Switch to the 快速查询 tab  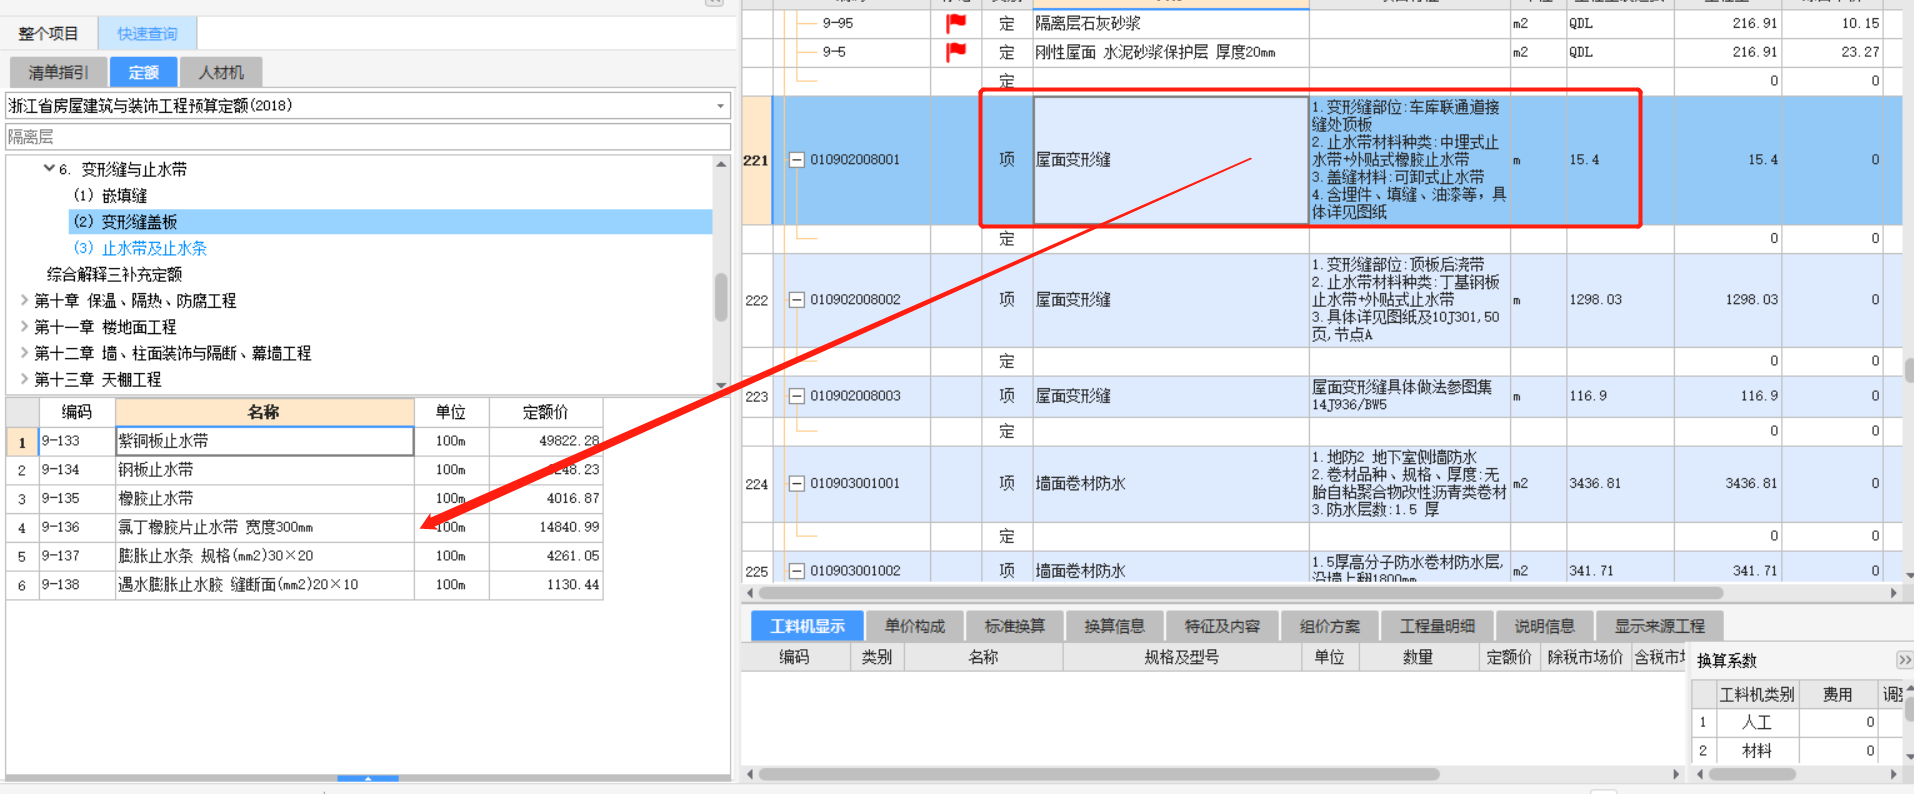(x=147, y=33)
